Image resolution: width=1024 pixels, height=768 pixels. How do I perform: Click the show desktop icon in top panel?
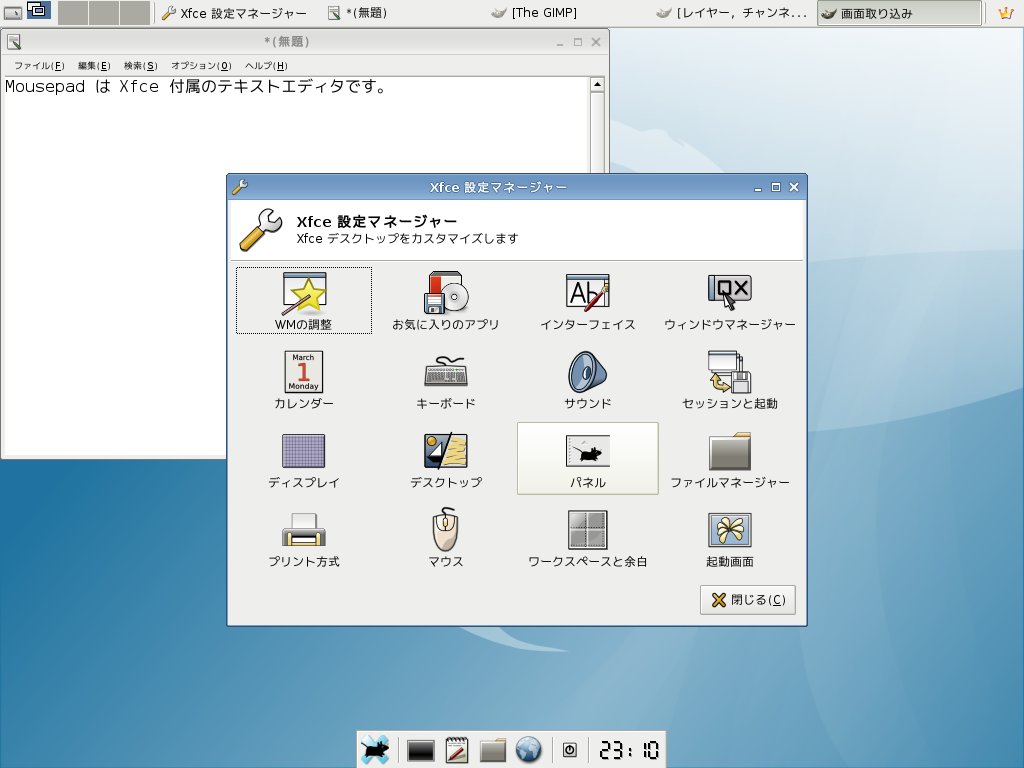12,12
